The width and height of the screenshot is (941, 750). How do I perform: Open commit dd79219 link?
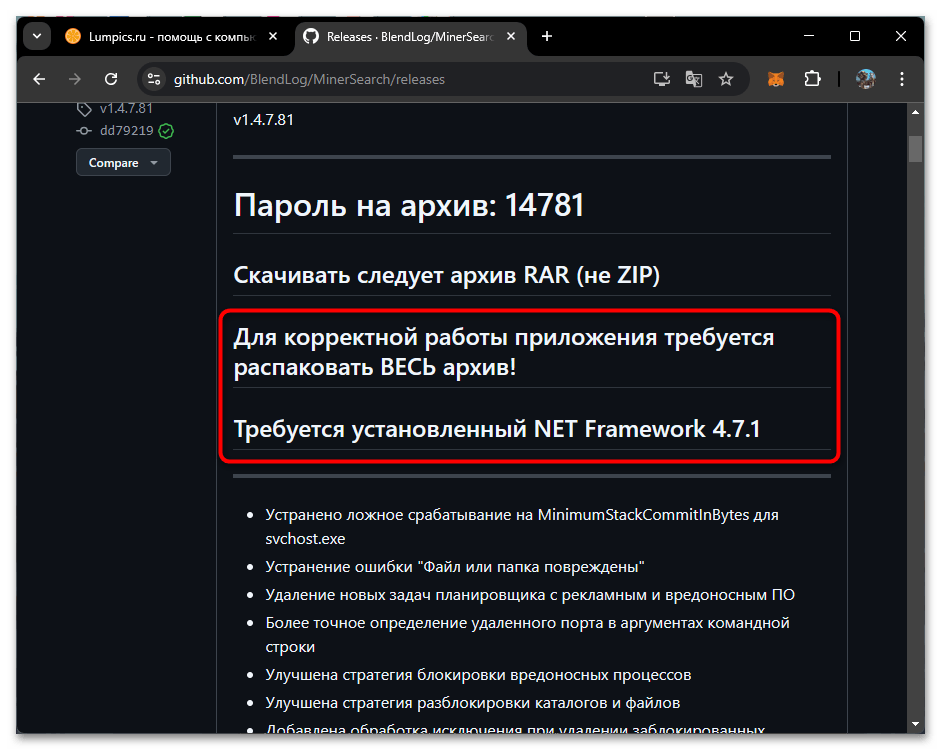click(127, 131)
